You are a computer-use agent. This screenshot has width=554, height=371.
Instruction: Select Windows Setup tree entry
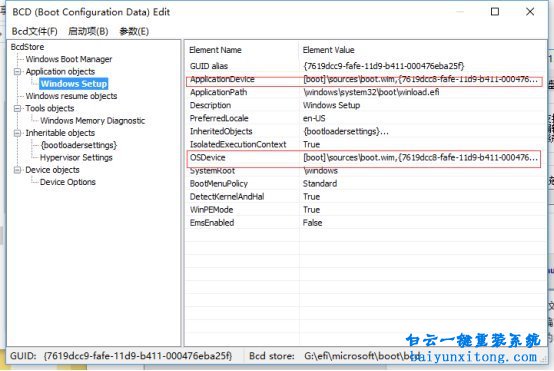74,84
